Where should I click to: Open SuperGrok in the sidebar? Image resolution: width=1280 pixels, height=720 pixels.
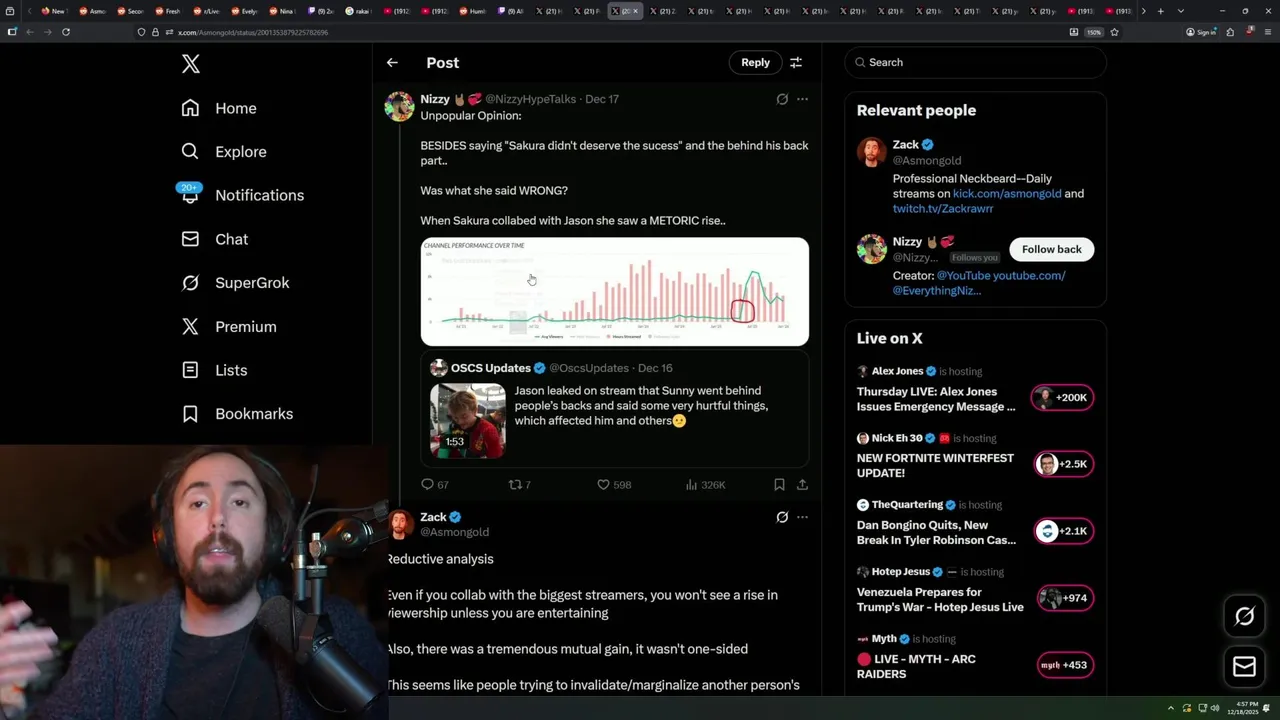(x=235, y=283)
